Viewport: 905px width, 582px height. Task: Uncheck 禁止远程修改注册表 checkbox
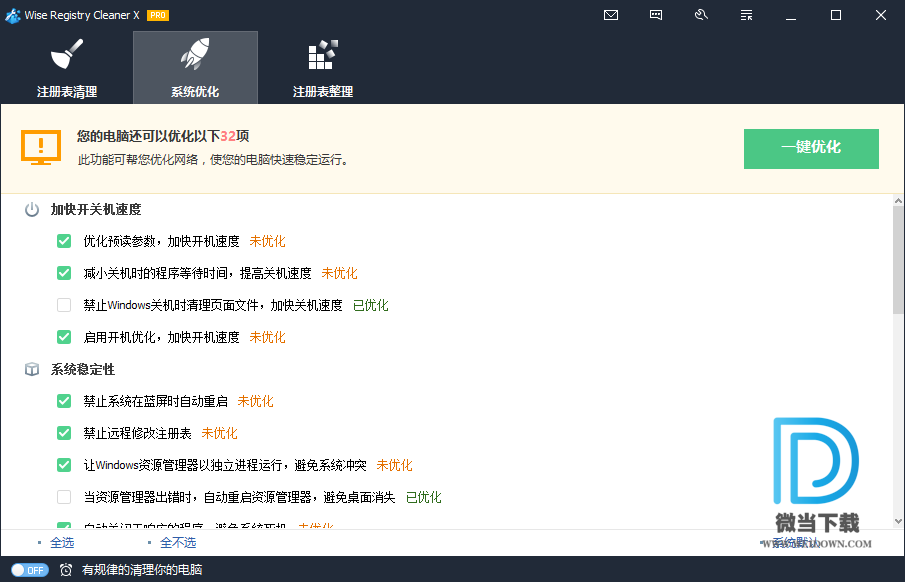click(x=64, y=433)
